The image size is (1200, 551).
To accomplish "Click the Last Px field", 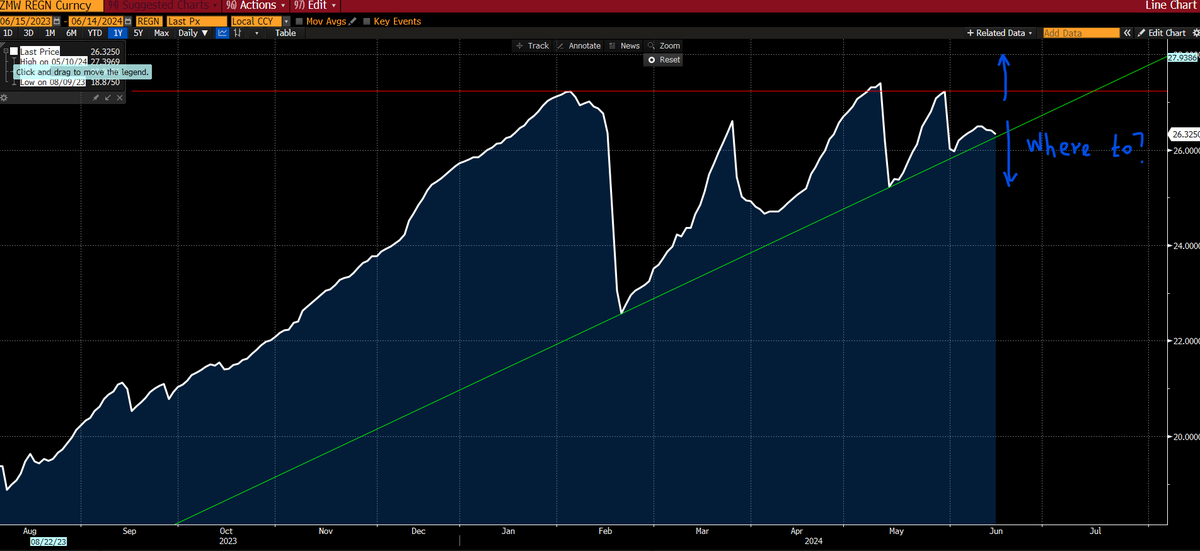I will tap(196, 21).
